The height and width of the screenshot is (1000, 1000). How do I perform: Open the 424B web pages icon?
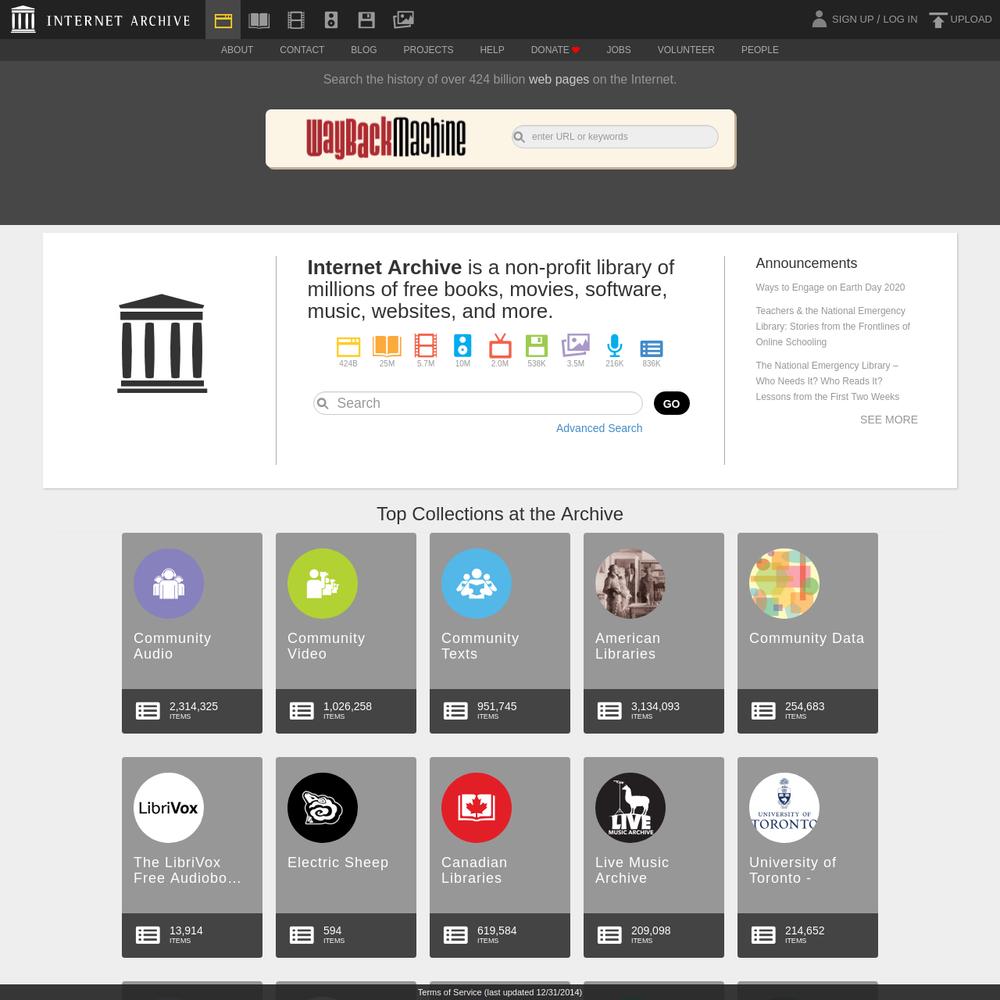pos(348,346)
